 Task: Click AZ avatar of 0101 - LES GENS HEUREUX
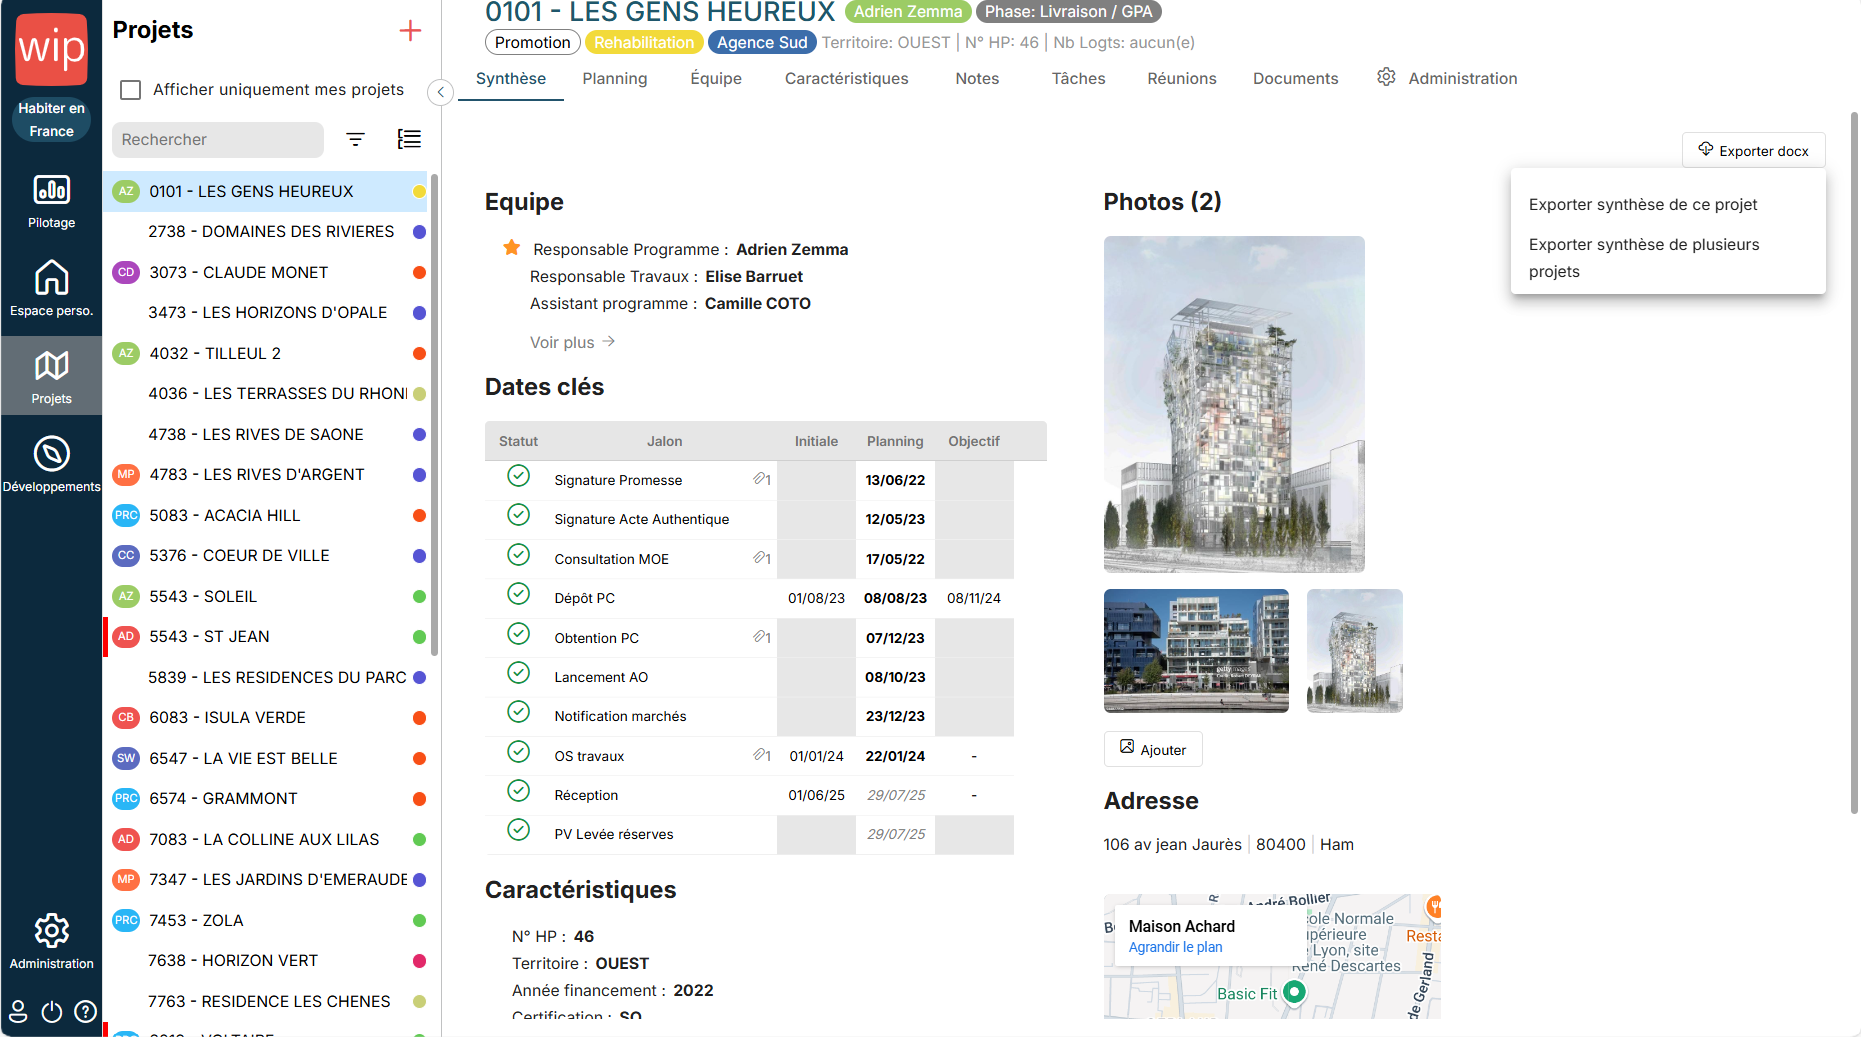coord(126,191)
